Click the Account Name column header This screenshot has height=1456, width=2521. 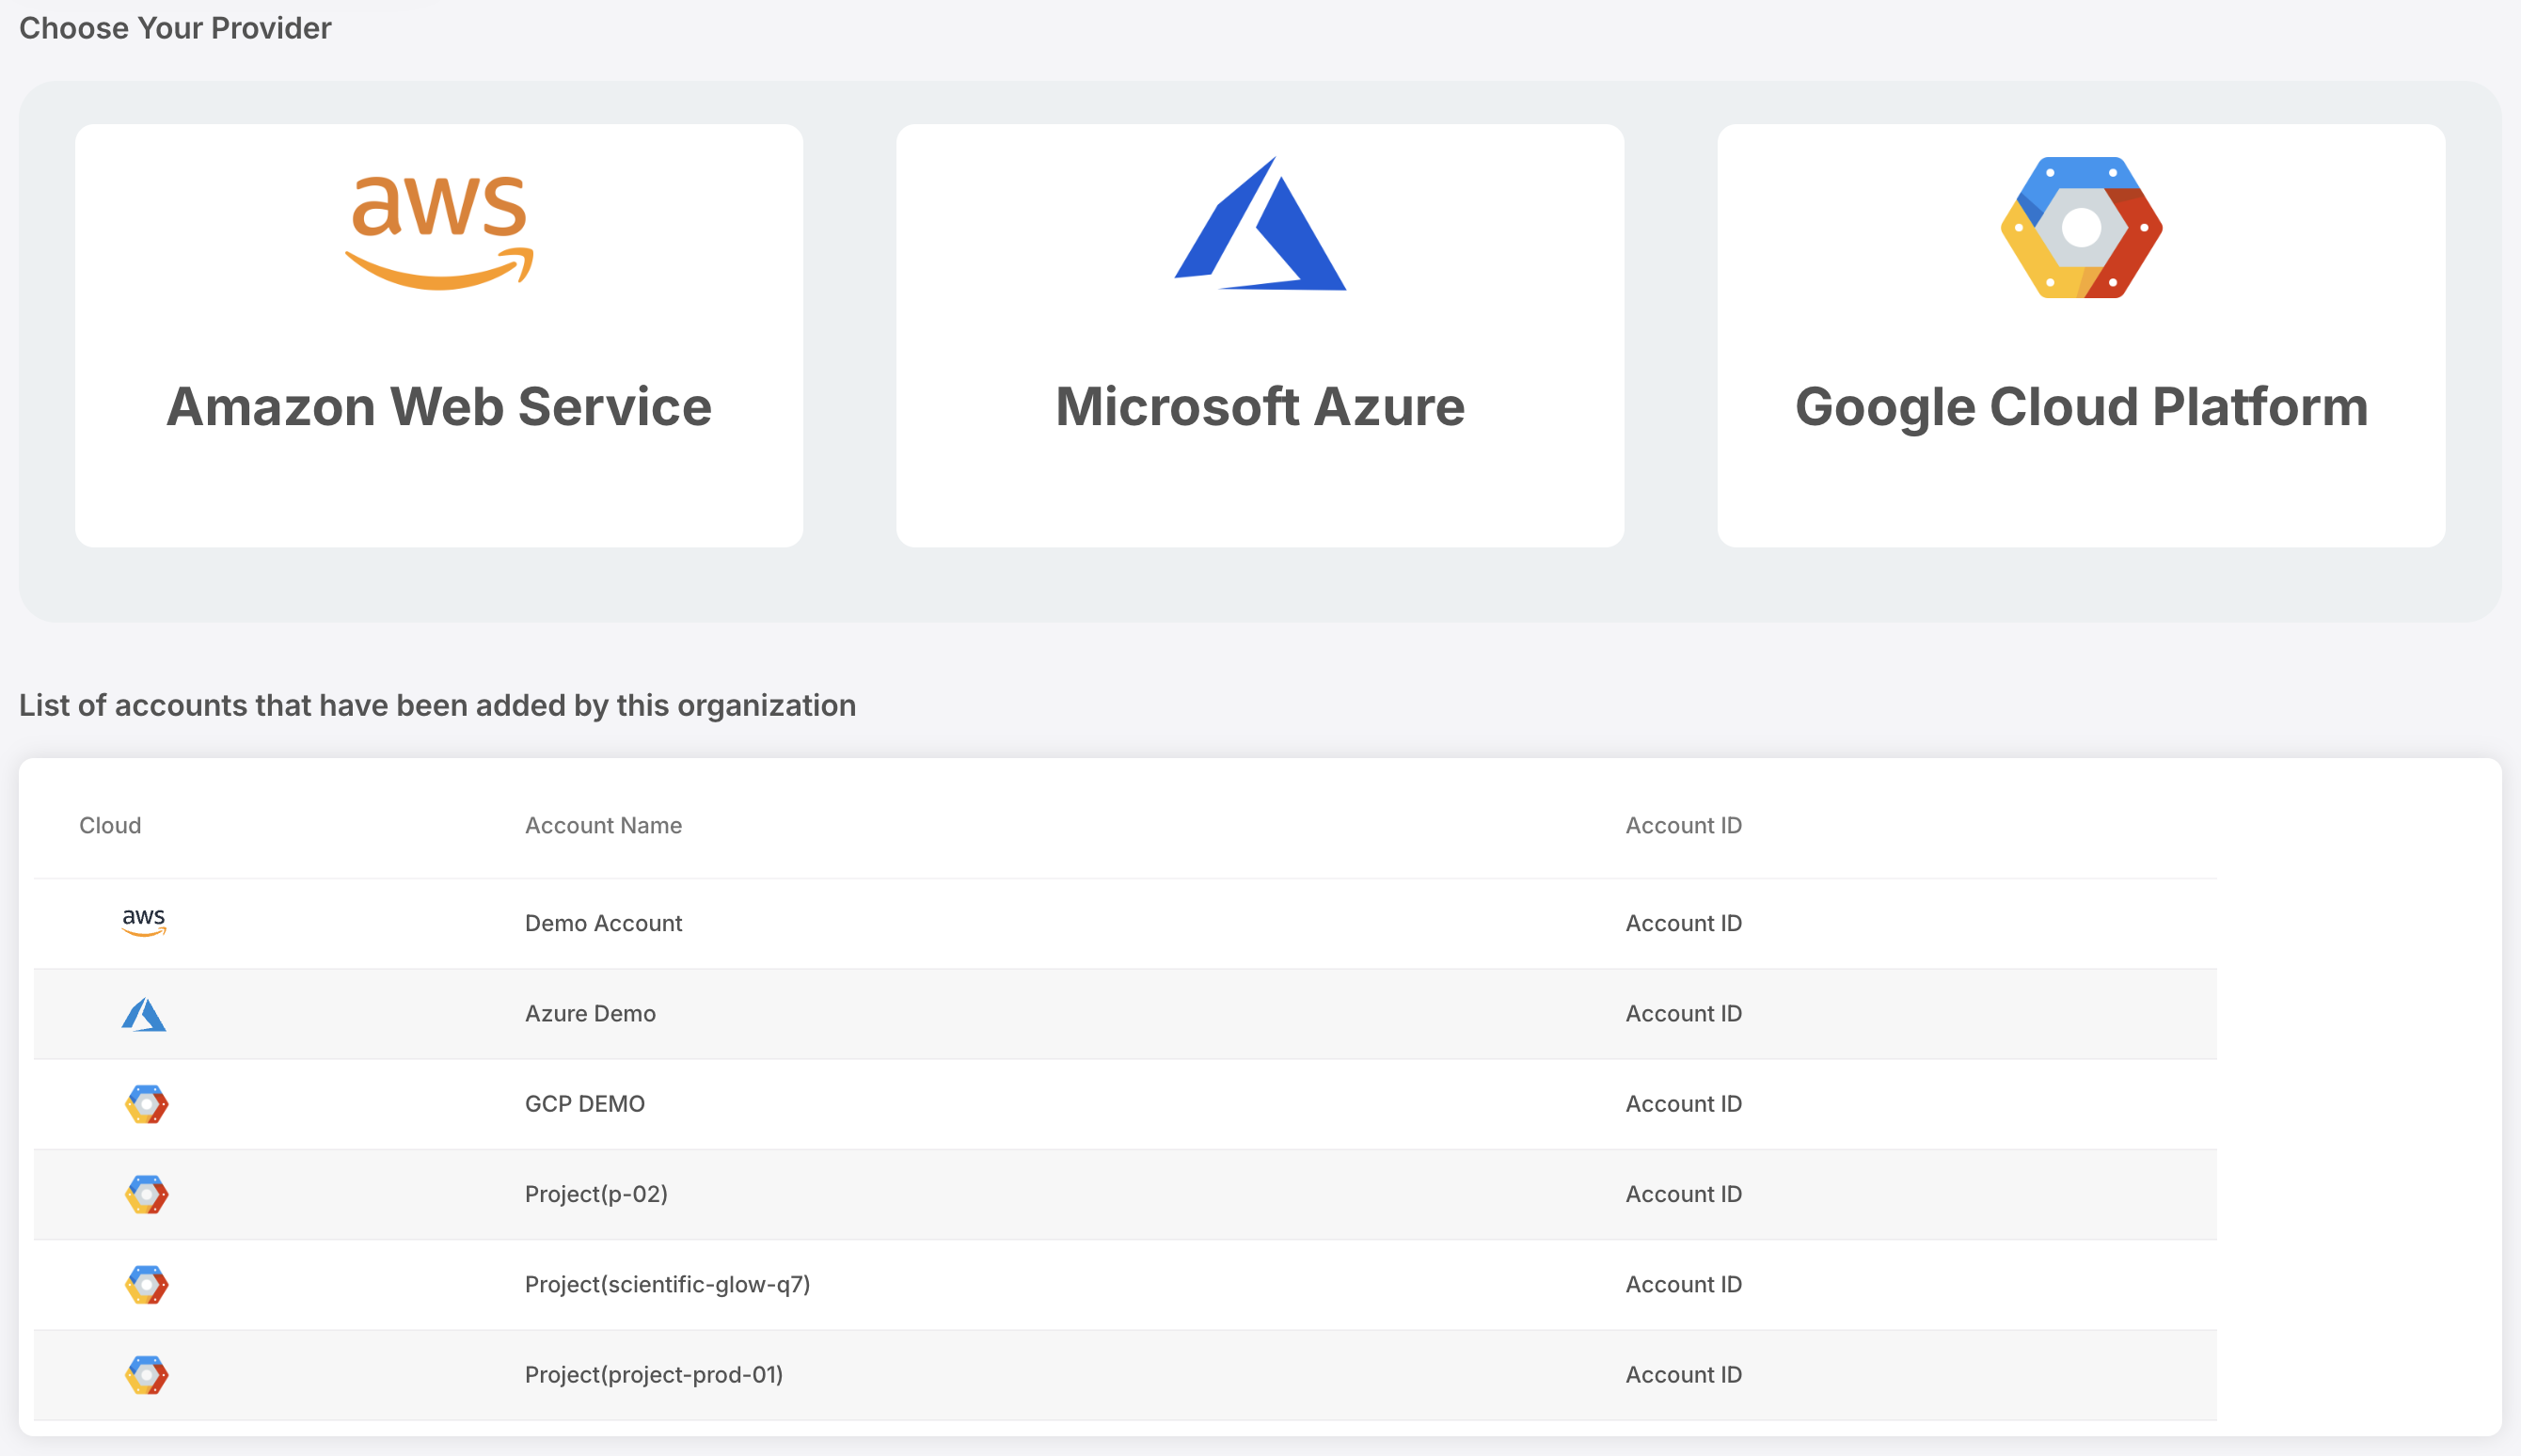[603, 825]
